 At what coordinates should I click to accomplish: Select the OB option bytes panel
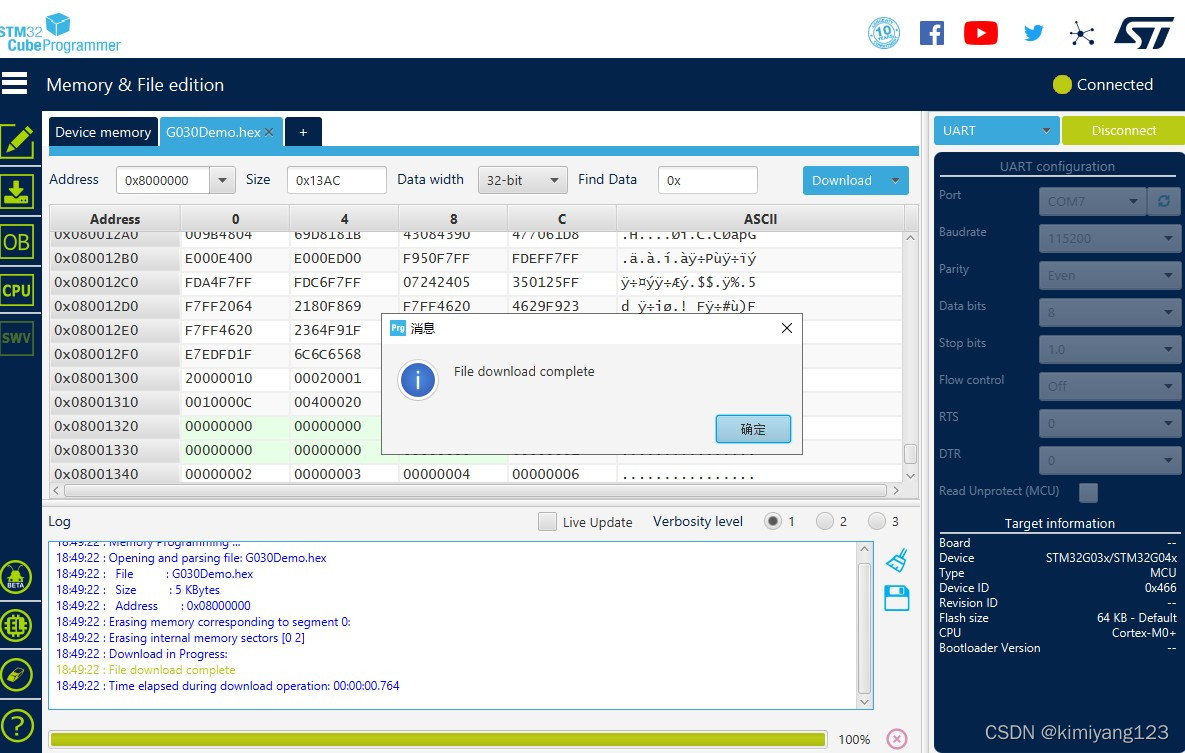19,241
